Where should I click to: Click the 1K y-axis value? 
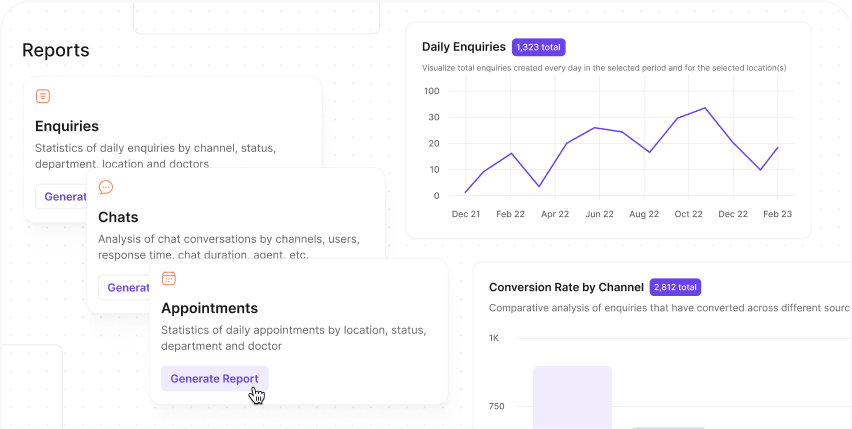click(x=493, y=338)
